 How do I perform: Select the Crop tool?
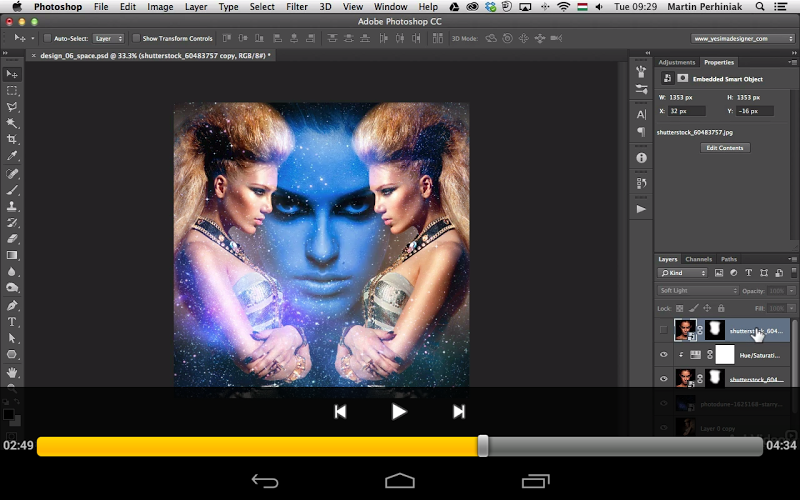point(12,139)
